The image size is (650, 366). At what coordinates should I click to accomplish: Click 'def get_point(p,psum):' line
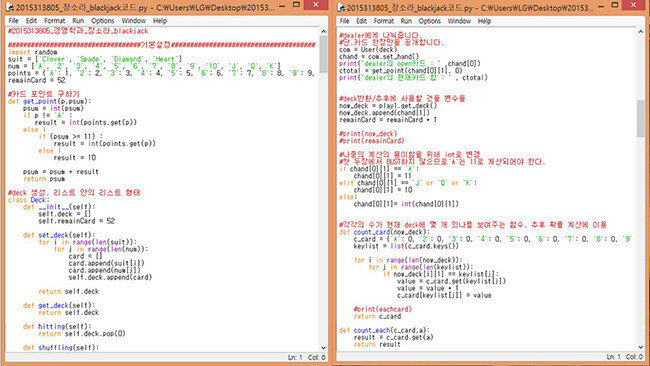point(49,101)
